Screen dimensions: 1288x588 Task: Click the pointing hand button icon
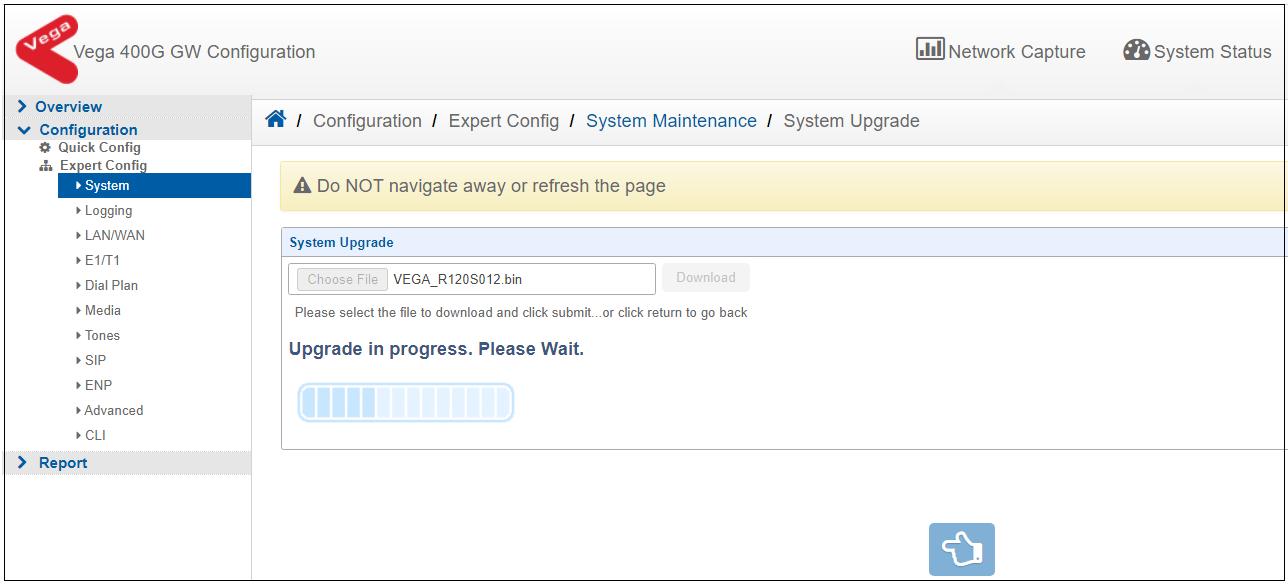tap(962, 549)
